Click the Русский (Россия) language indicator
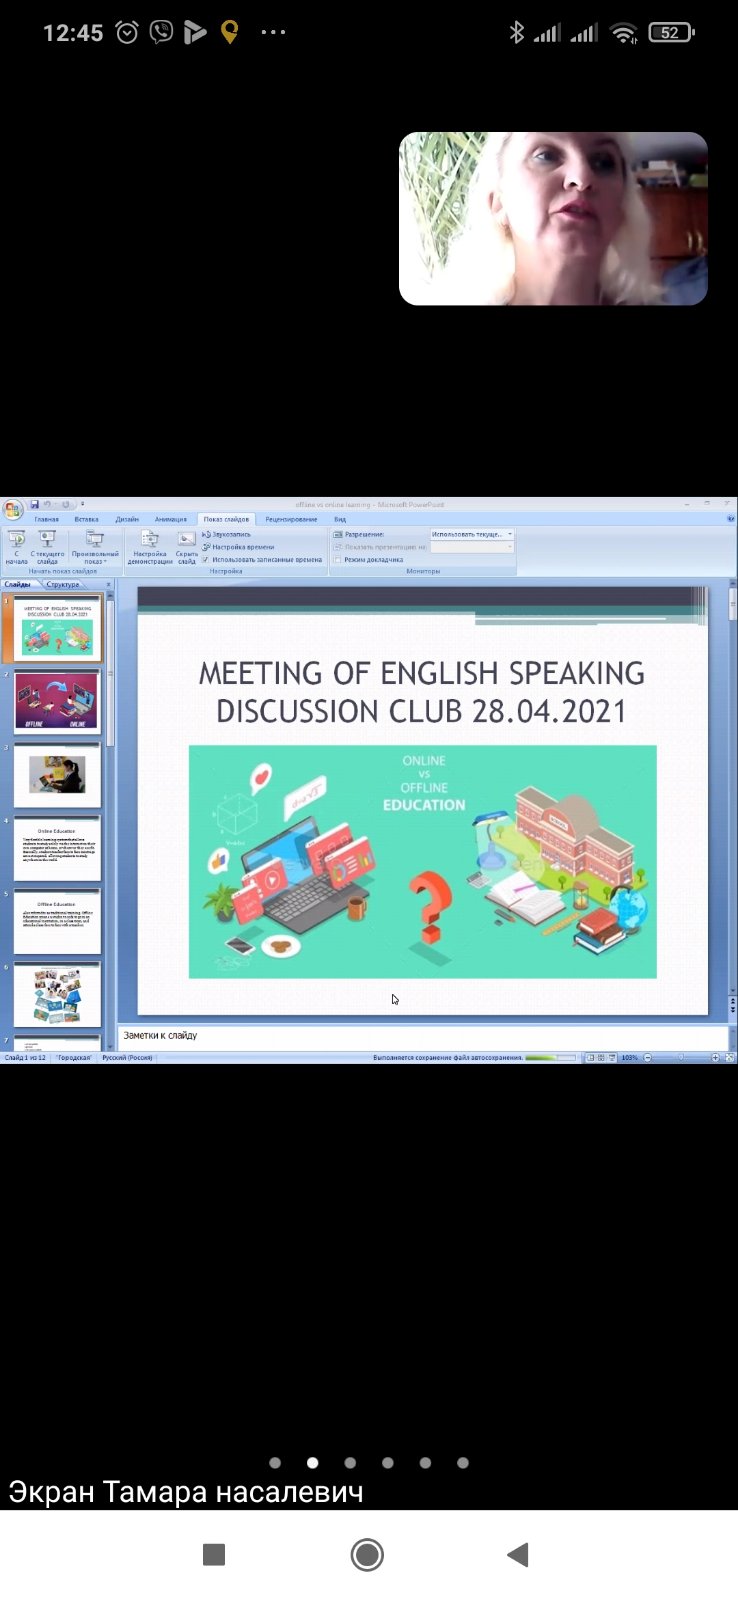 pyautogui.click(x=127, y=1057)
